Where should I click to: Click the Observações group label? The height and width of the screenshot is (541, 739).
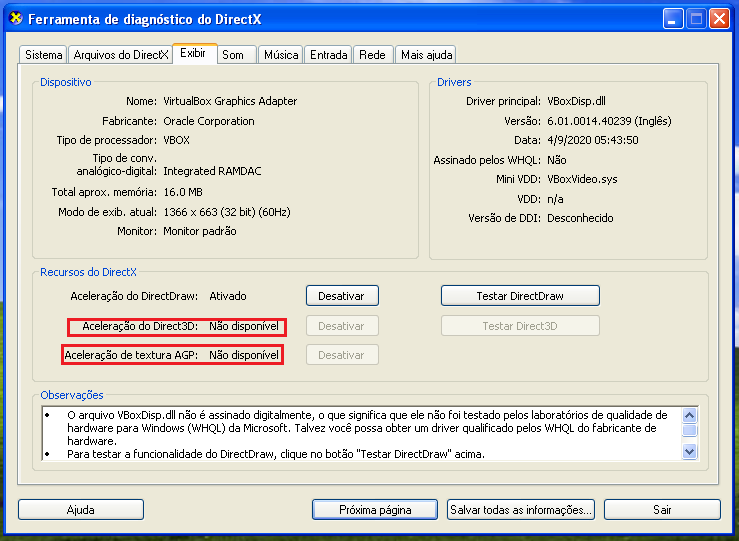click(x=72, y=395)
